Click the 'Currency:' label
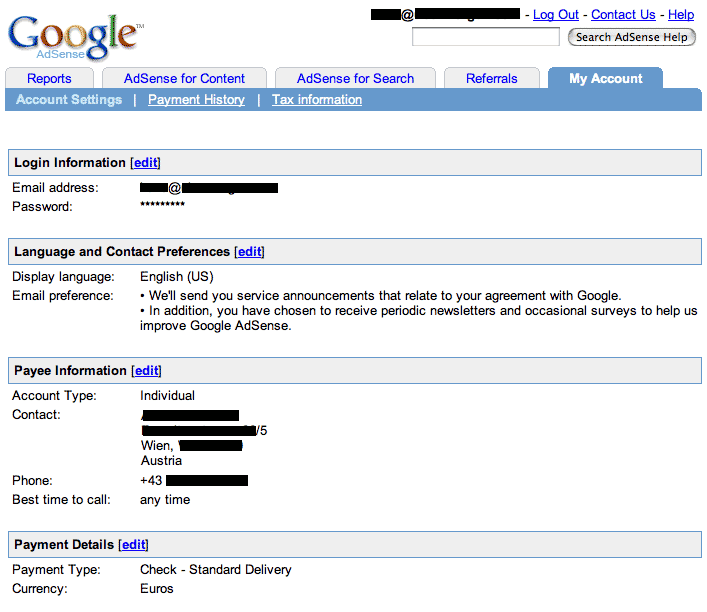Screen dimensions: 707x612 point(40,589)
